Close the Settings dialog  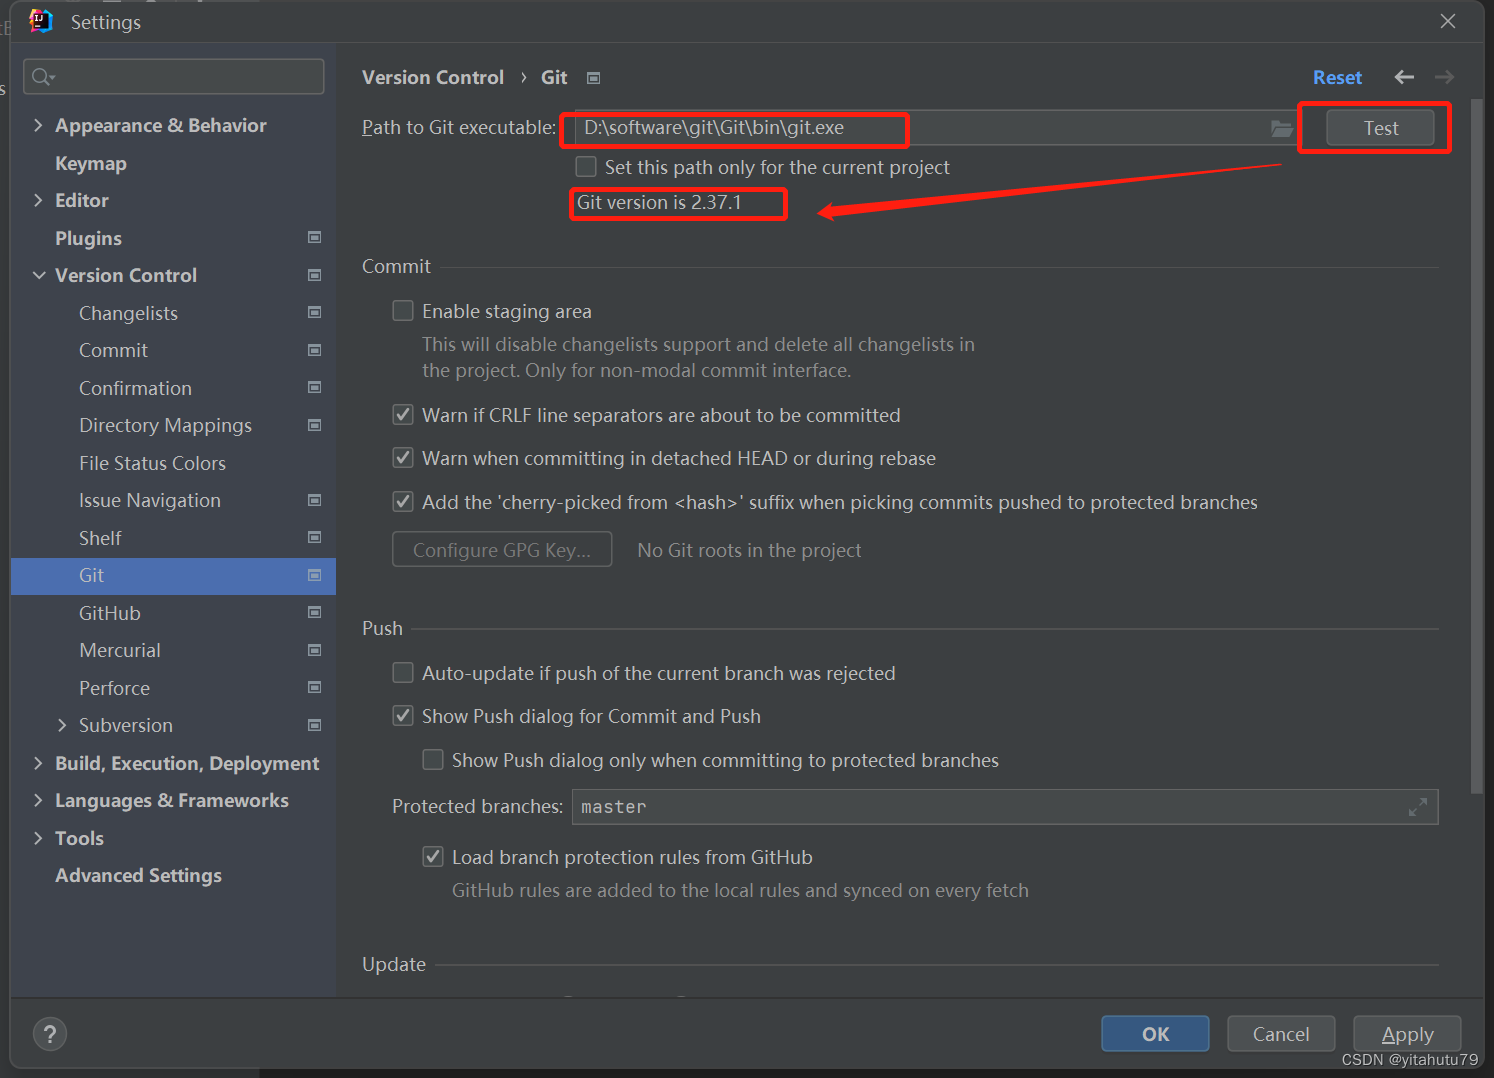(1448, 21)
